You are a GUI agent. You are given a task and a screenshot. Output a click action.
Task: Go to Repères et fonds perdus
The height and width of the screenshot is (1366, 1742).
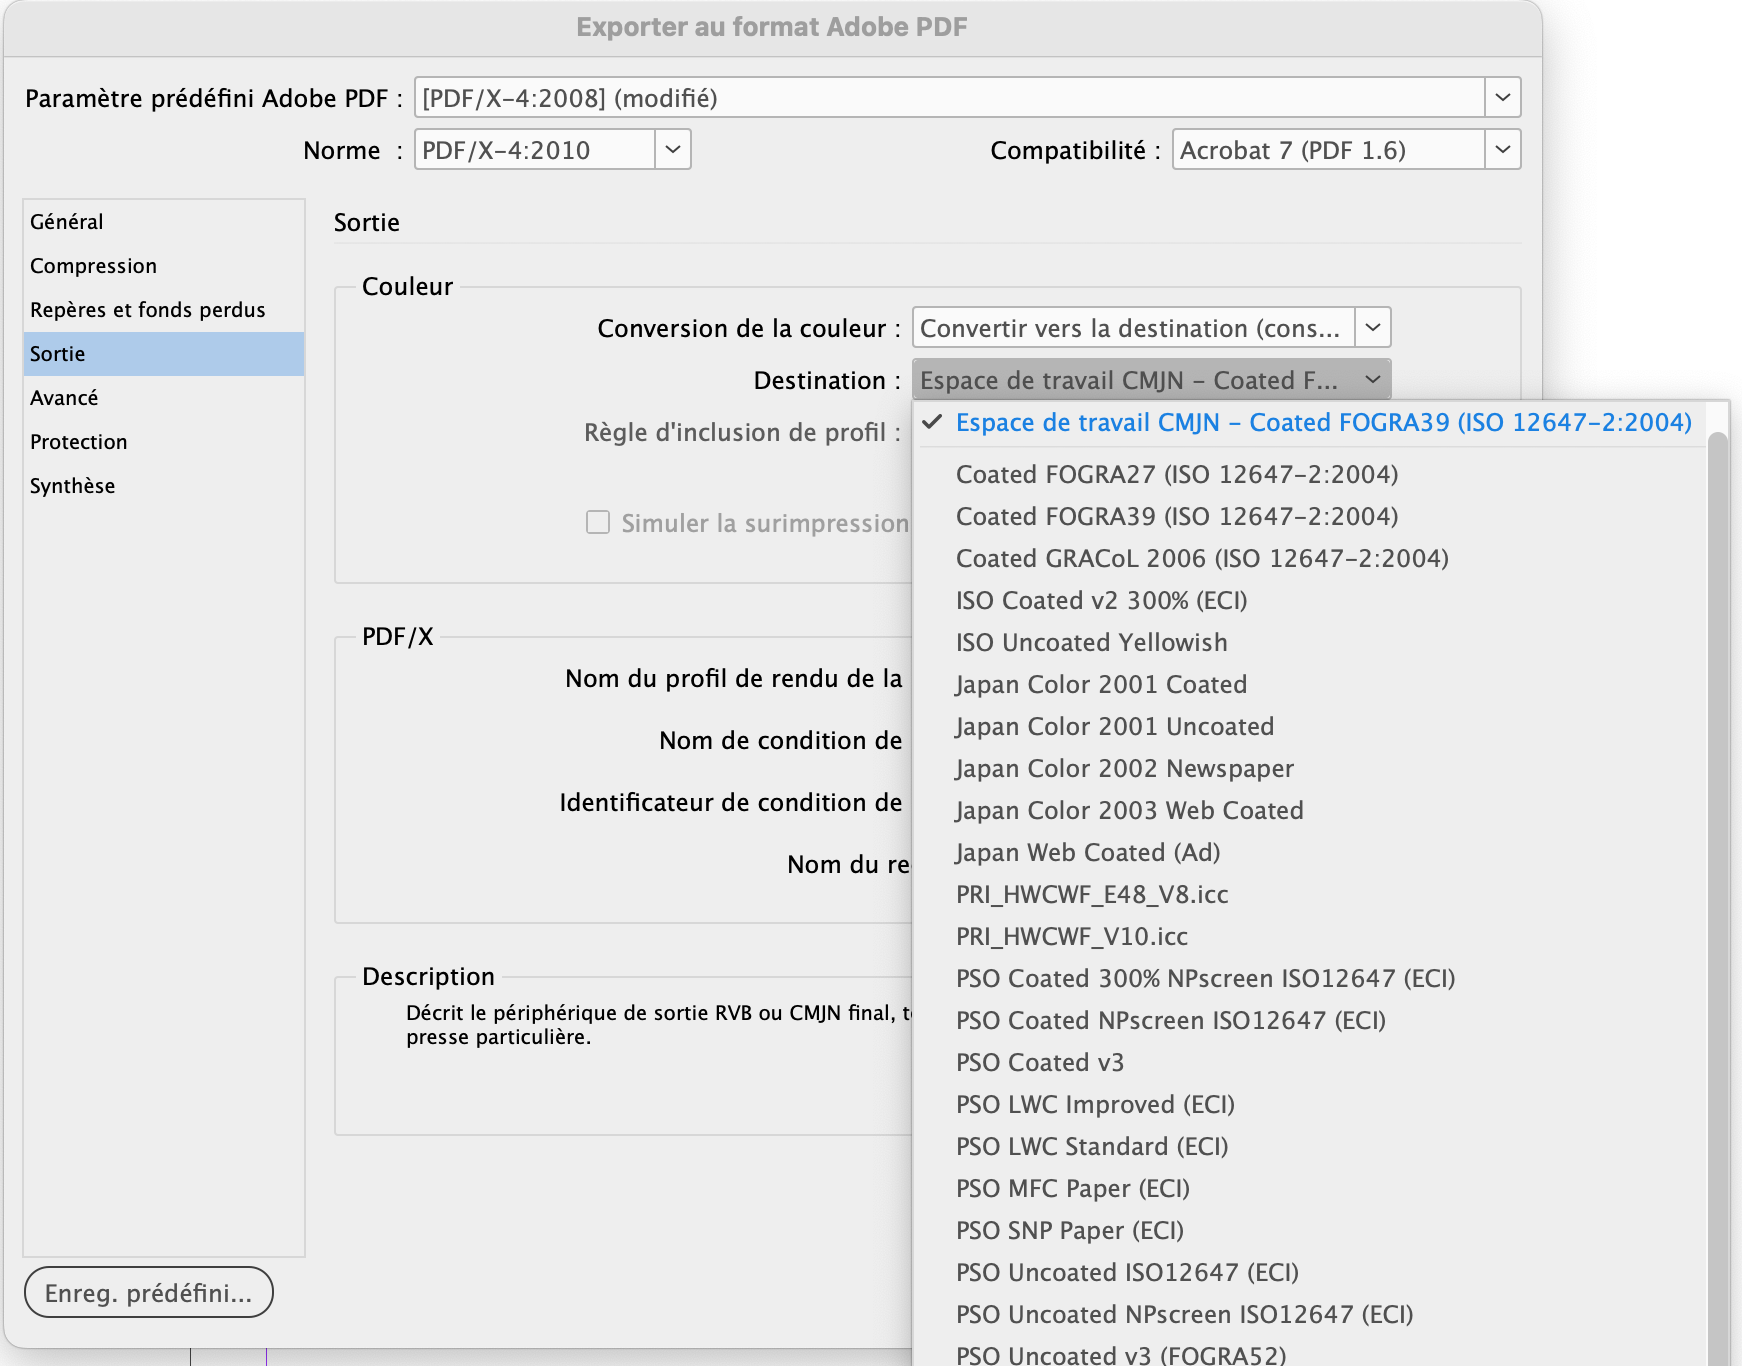(x=147, y=309)
